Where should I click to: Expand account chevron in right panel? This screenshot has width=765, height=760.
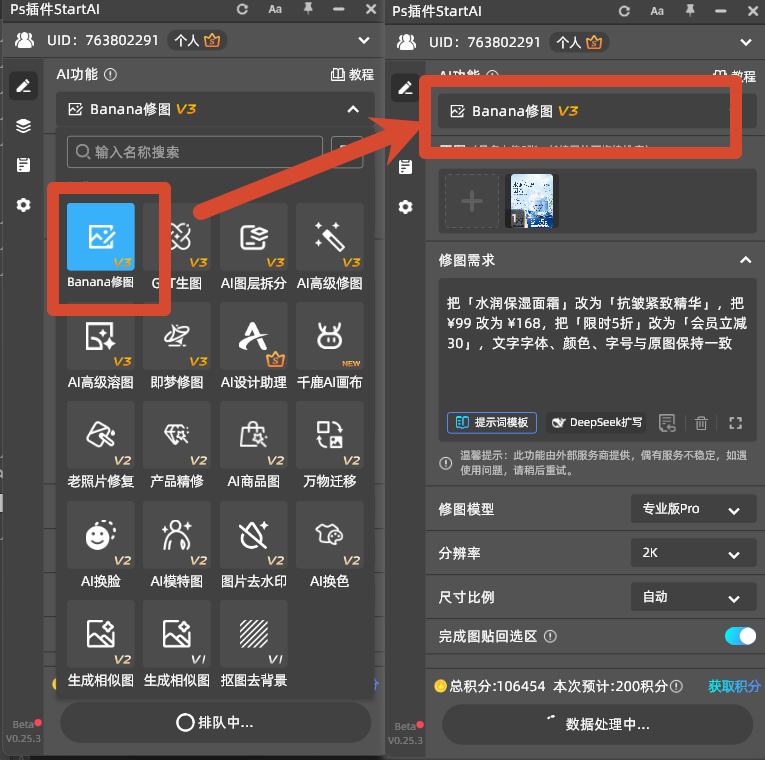745,42
